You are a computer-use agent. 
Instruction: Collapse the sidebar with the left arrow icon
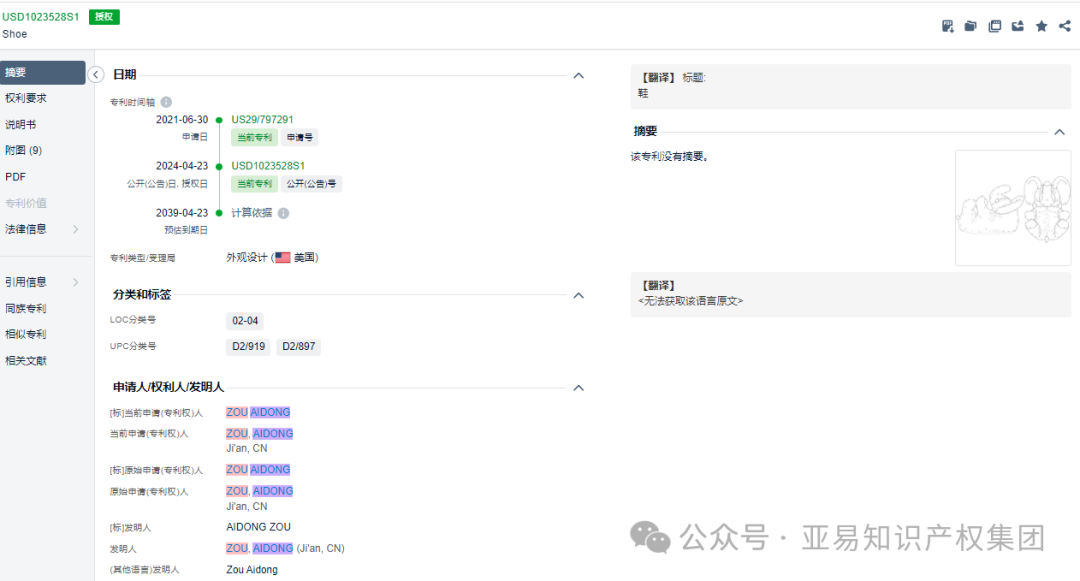96,74
